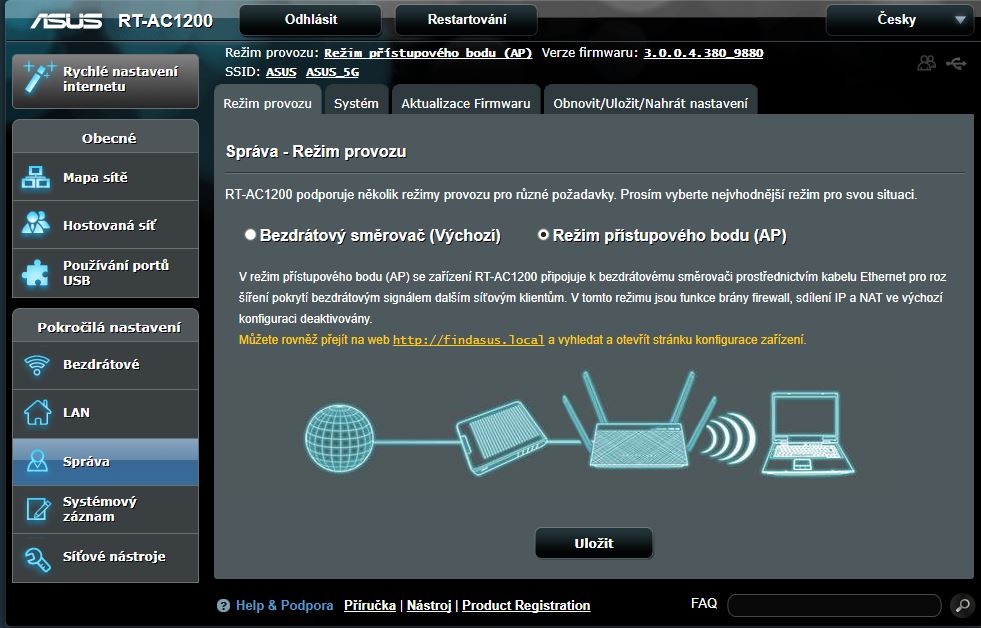This screenshot has width=981, height=628.
Task: Open the Nástroj link
Action: [x=429, y=605]
